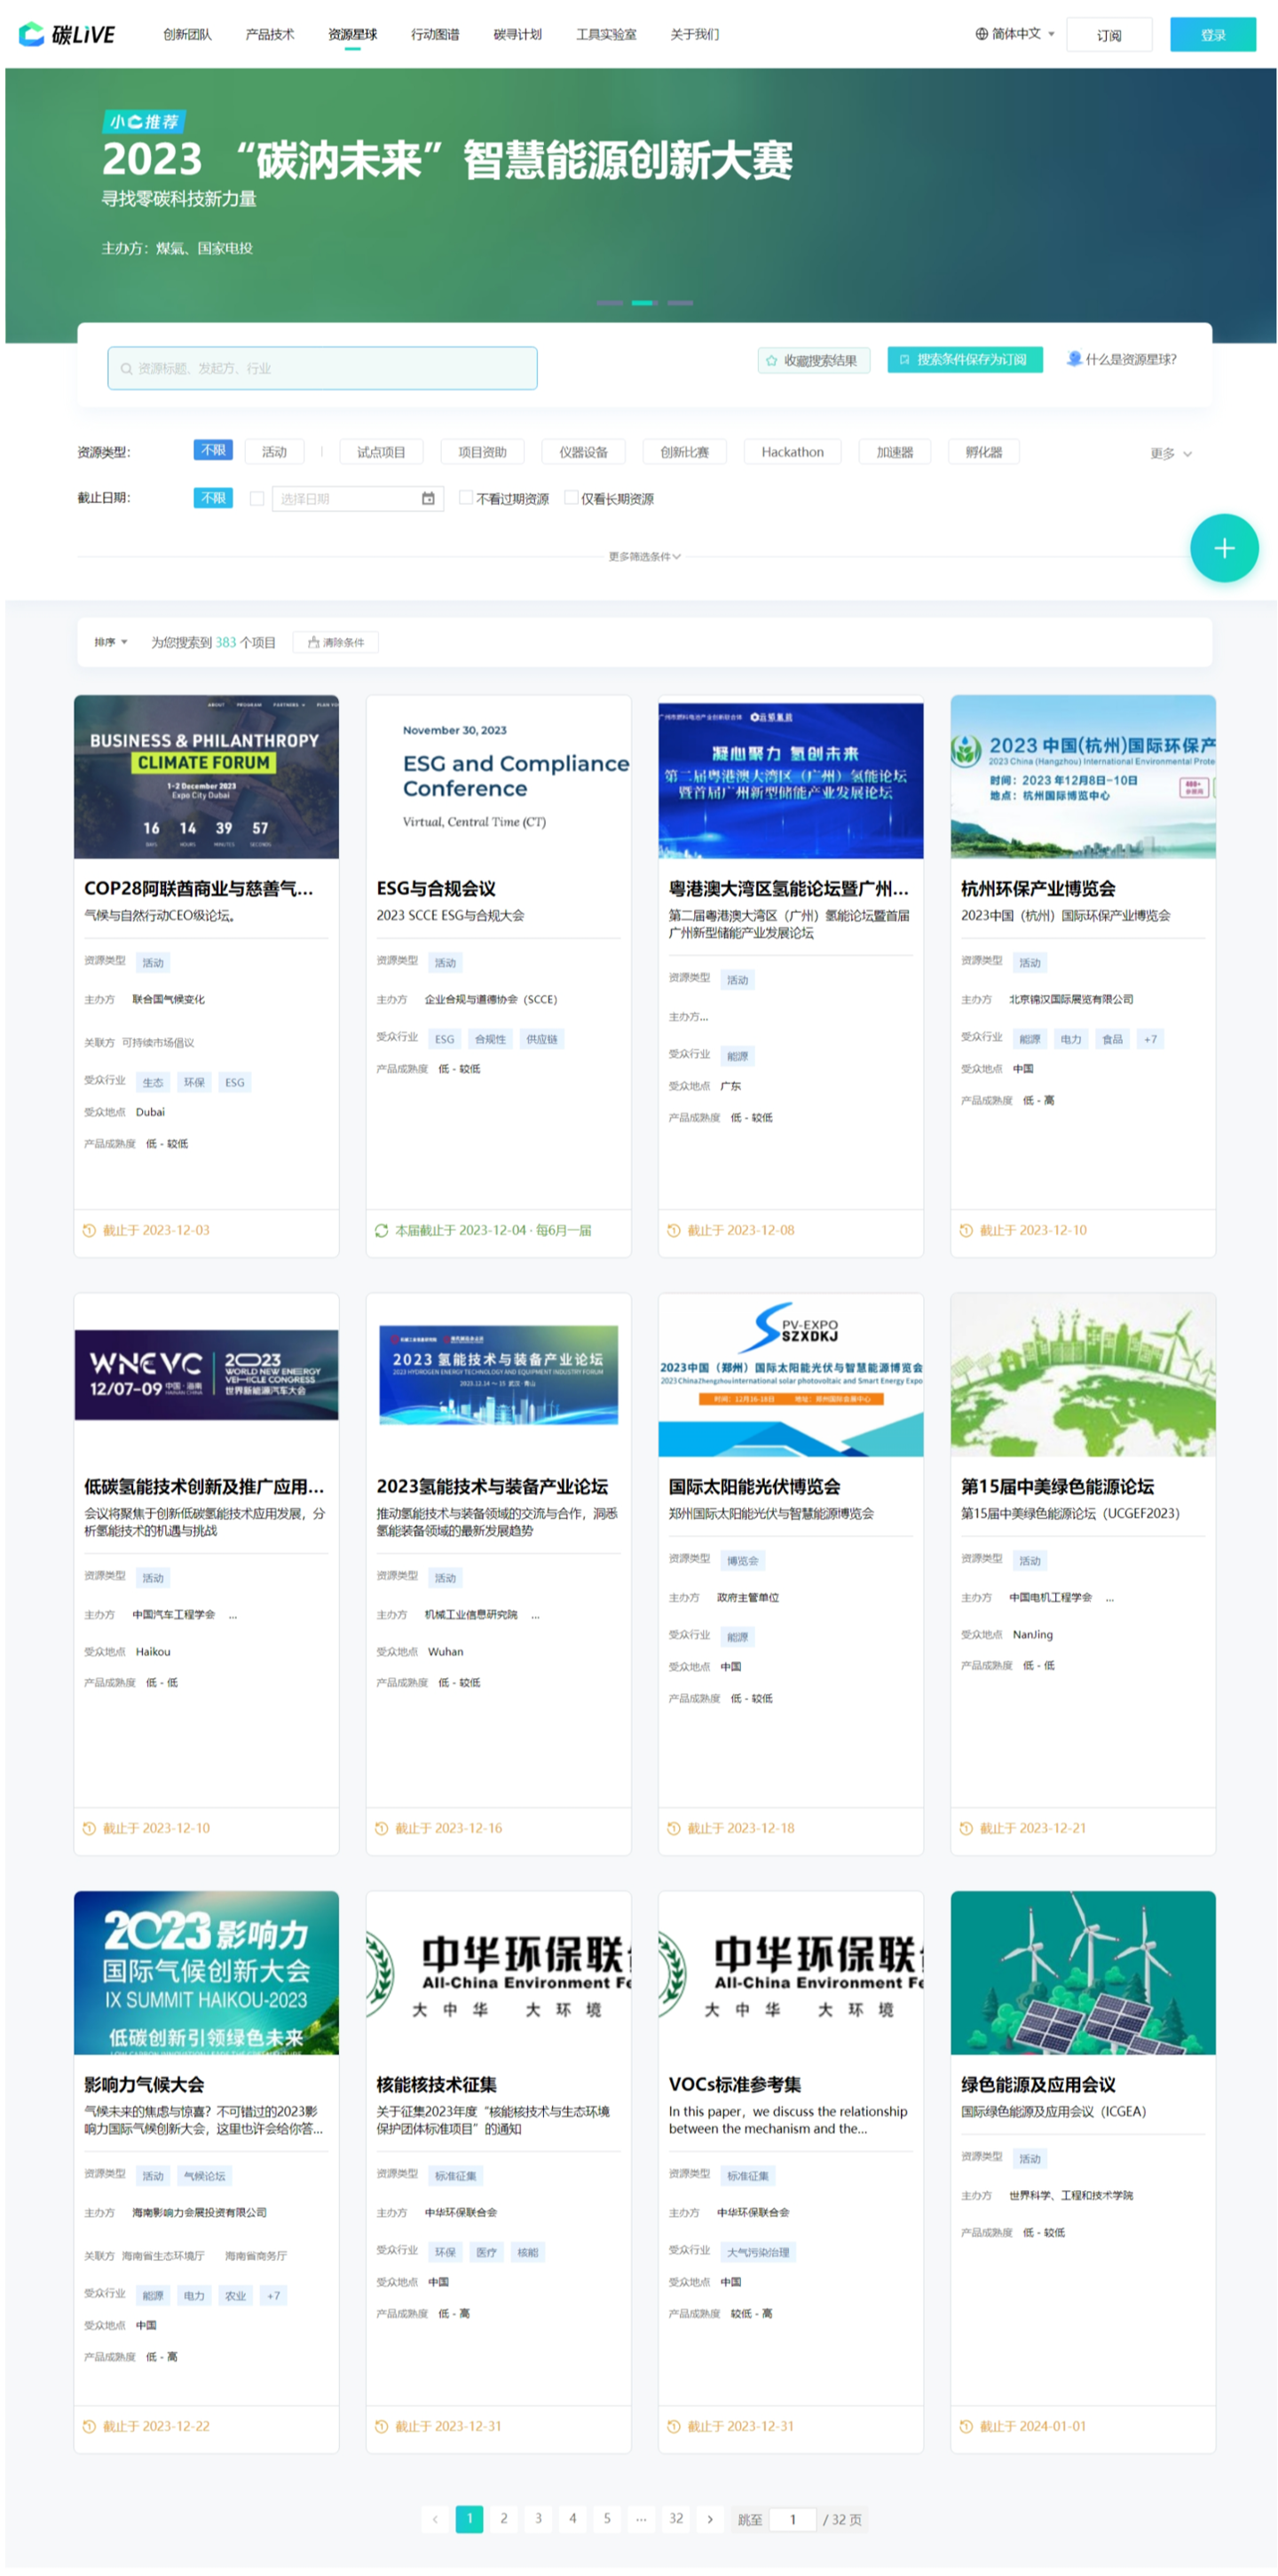Expand 更多筛选条件
1278x2576 pixels.
click(644, 557)
